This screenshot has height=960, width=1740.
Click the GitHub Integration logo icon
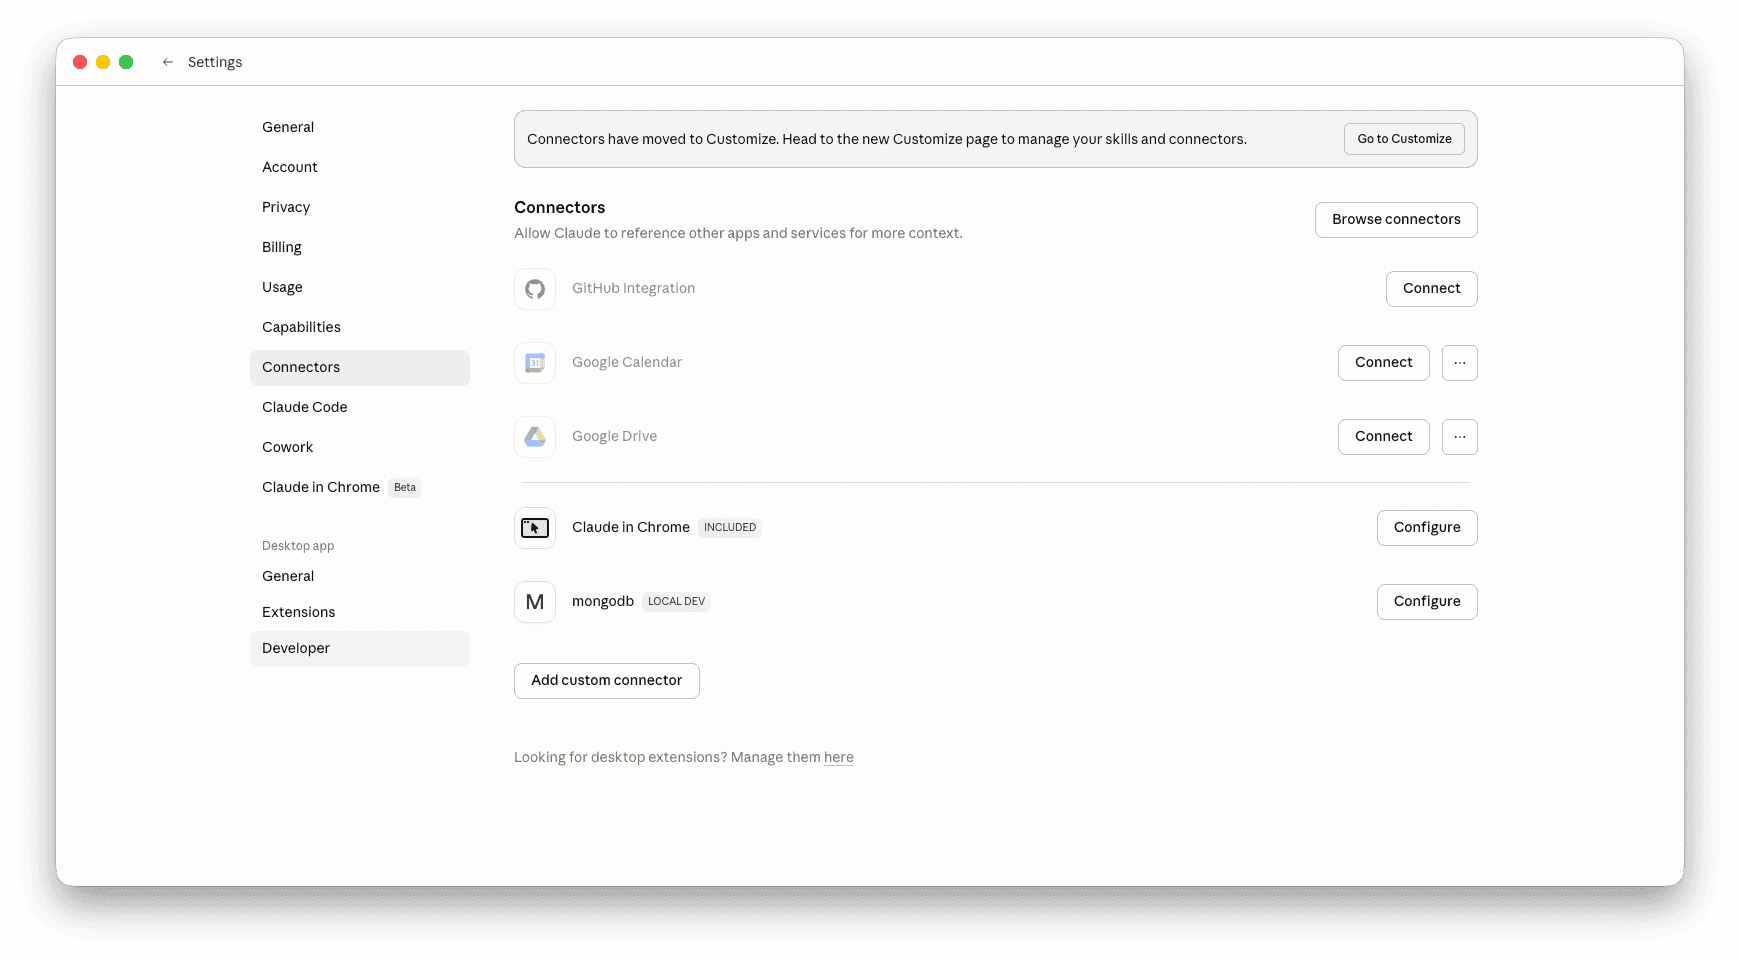[x=535, y=289]
